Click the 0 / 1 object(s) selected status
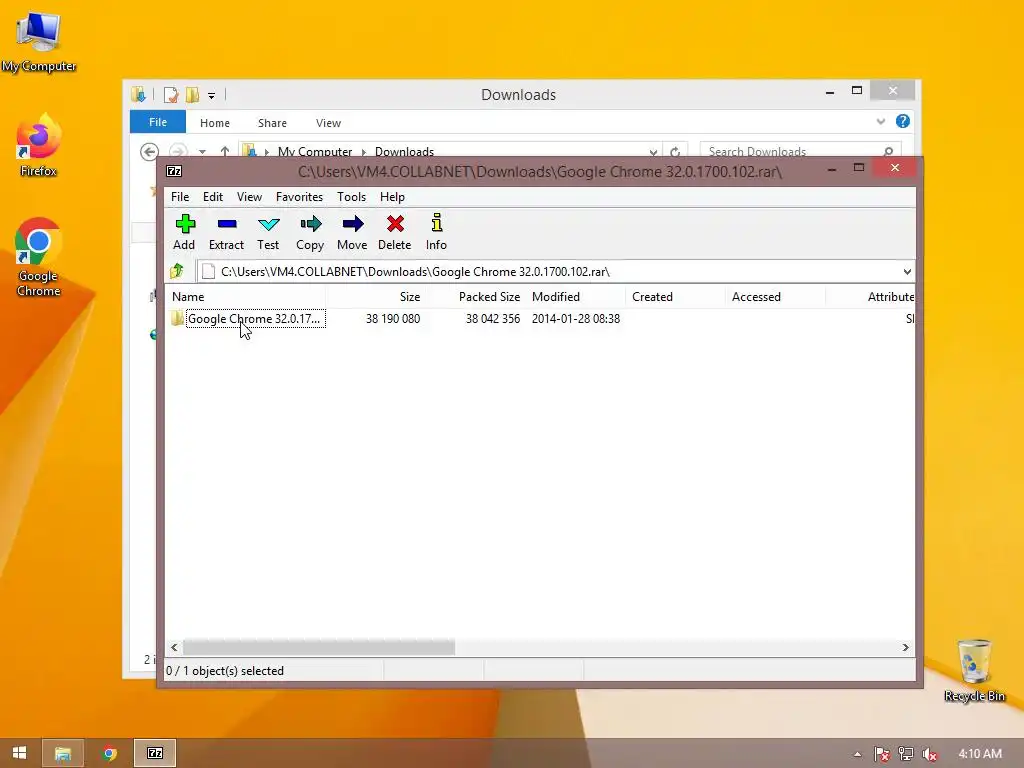Viewport: 1024px width, 768px height. [225, 671]
